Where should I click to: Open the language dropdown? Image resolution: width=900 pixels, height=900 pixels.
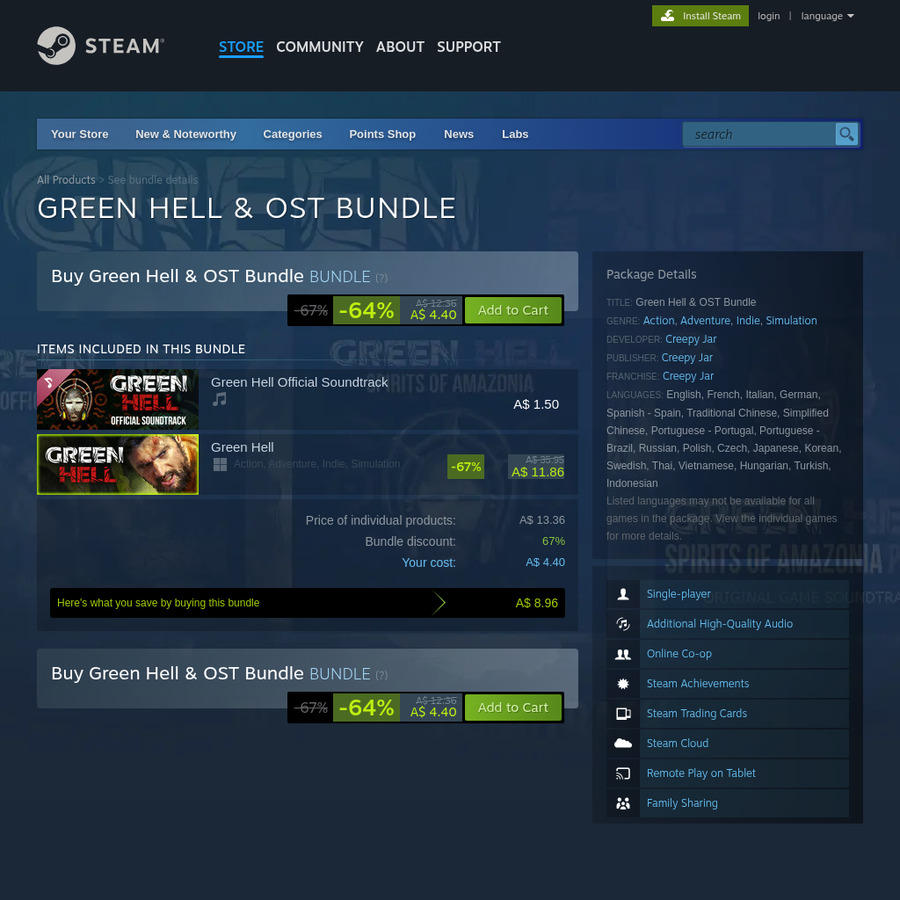(x=827, y=16)
